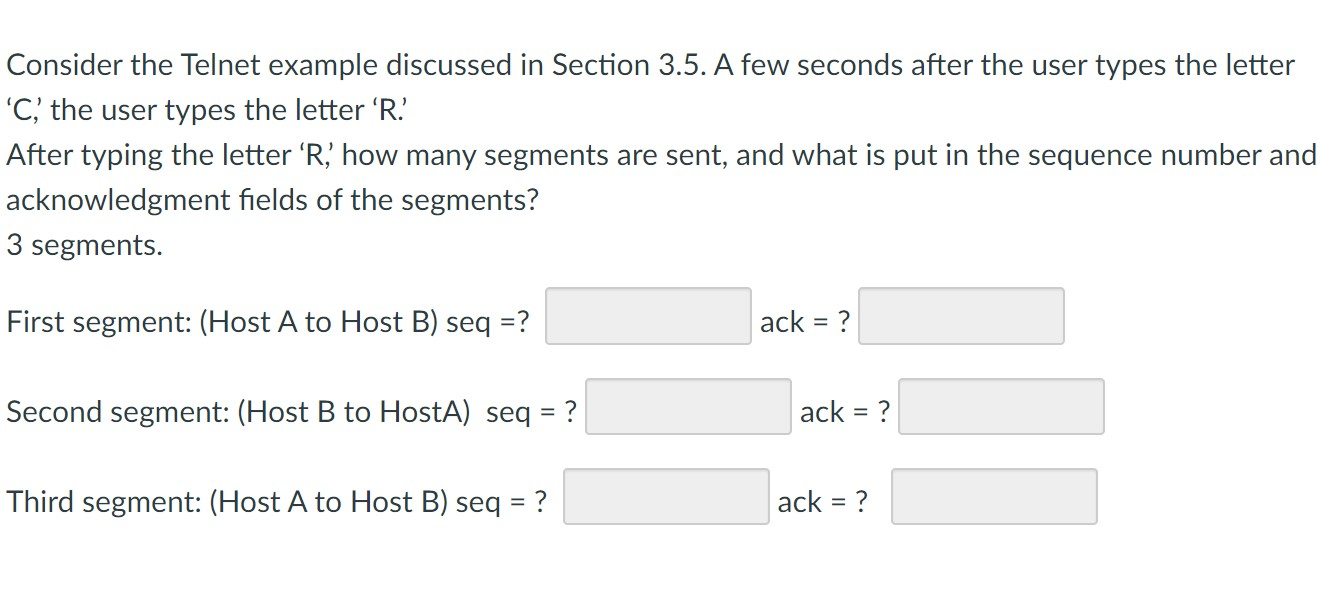Focus the Second segment seq input box
Image resolution: width=1318 pixels, height=600 pixels.
click(688, 406)
